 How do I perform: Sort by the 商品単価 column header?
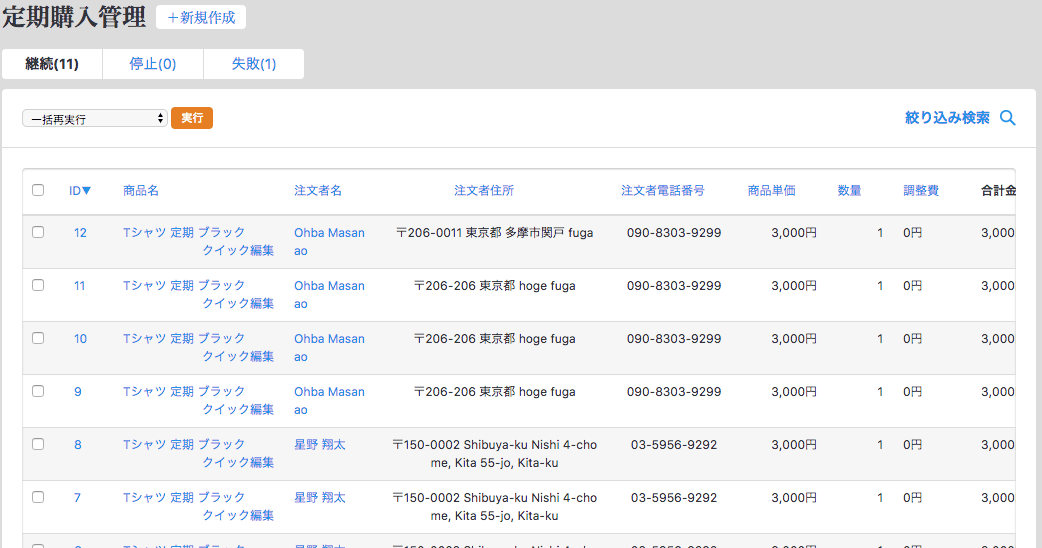pos(771,190)
